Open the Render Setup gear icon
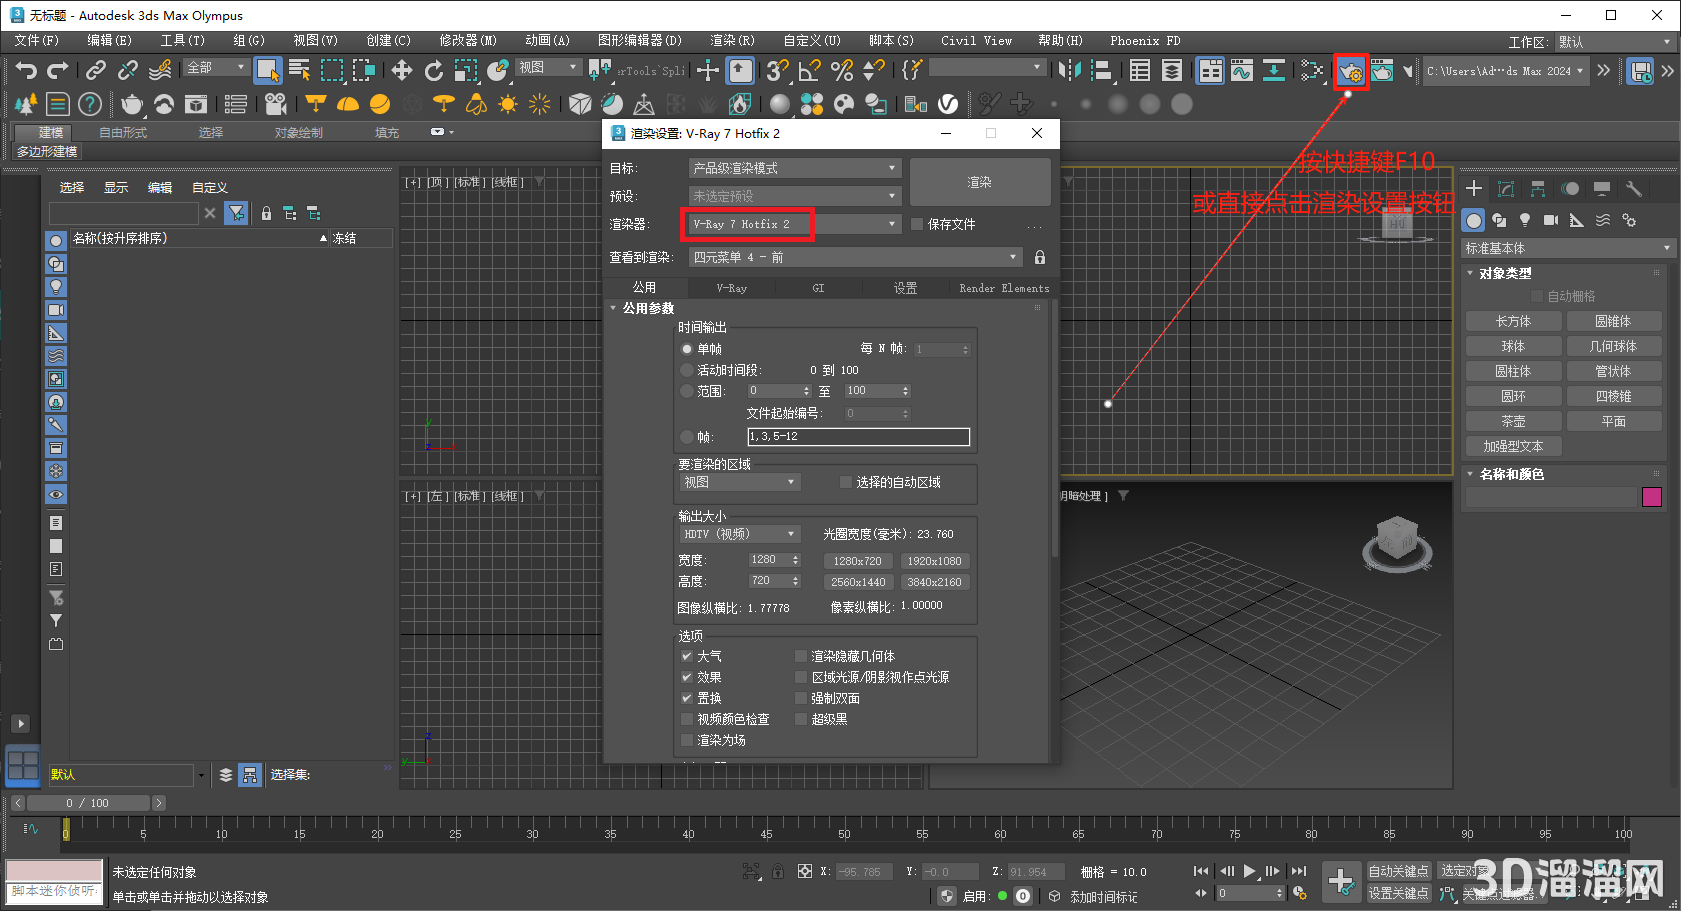This screenshot has height=911, width=1681. [1351, 71]
